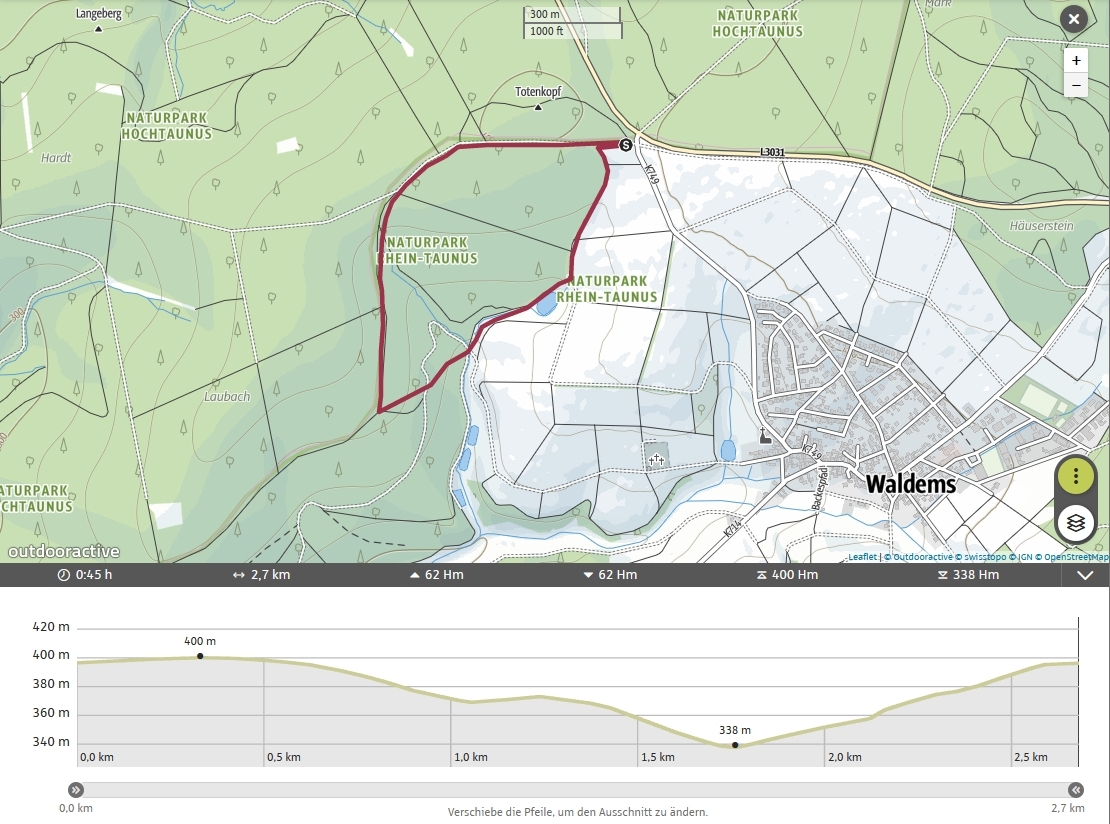Open the Outdooractive attribution link
The image size is (1110, 824).
click(920, 557)
